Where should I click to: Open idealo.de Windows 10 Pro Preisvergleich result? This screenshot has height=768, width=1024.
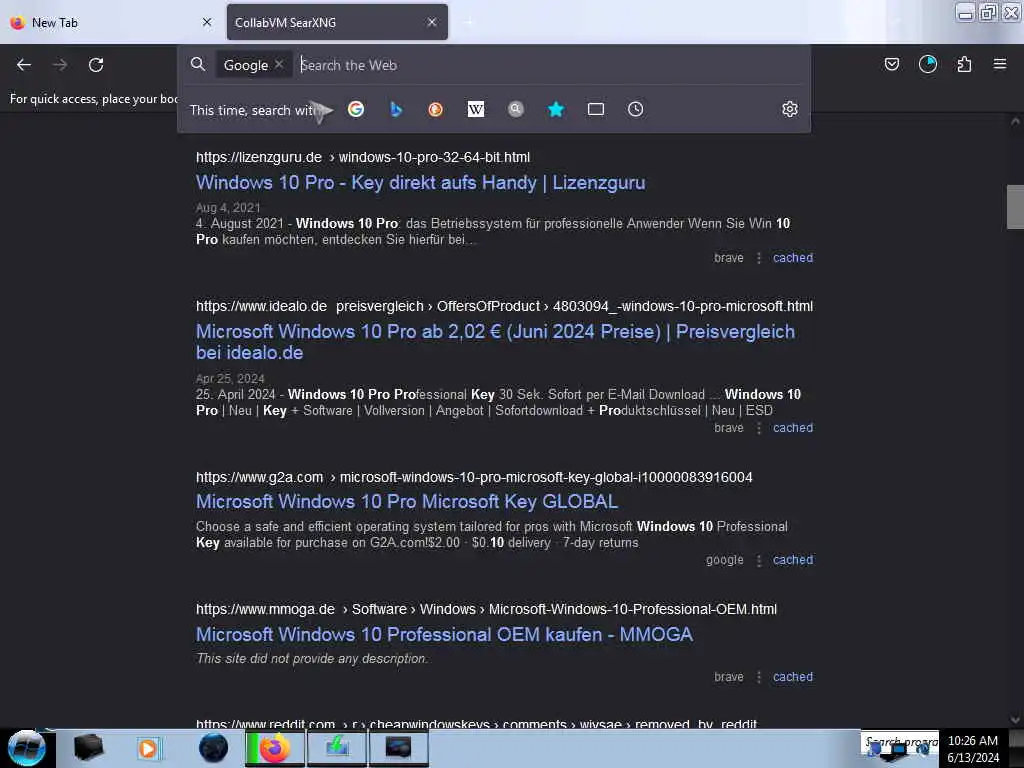pyautogui.click(x=495, y=342)
